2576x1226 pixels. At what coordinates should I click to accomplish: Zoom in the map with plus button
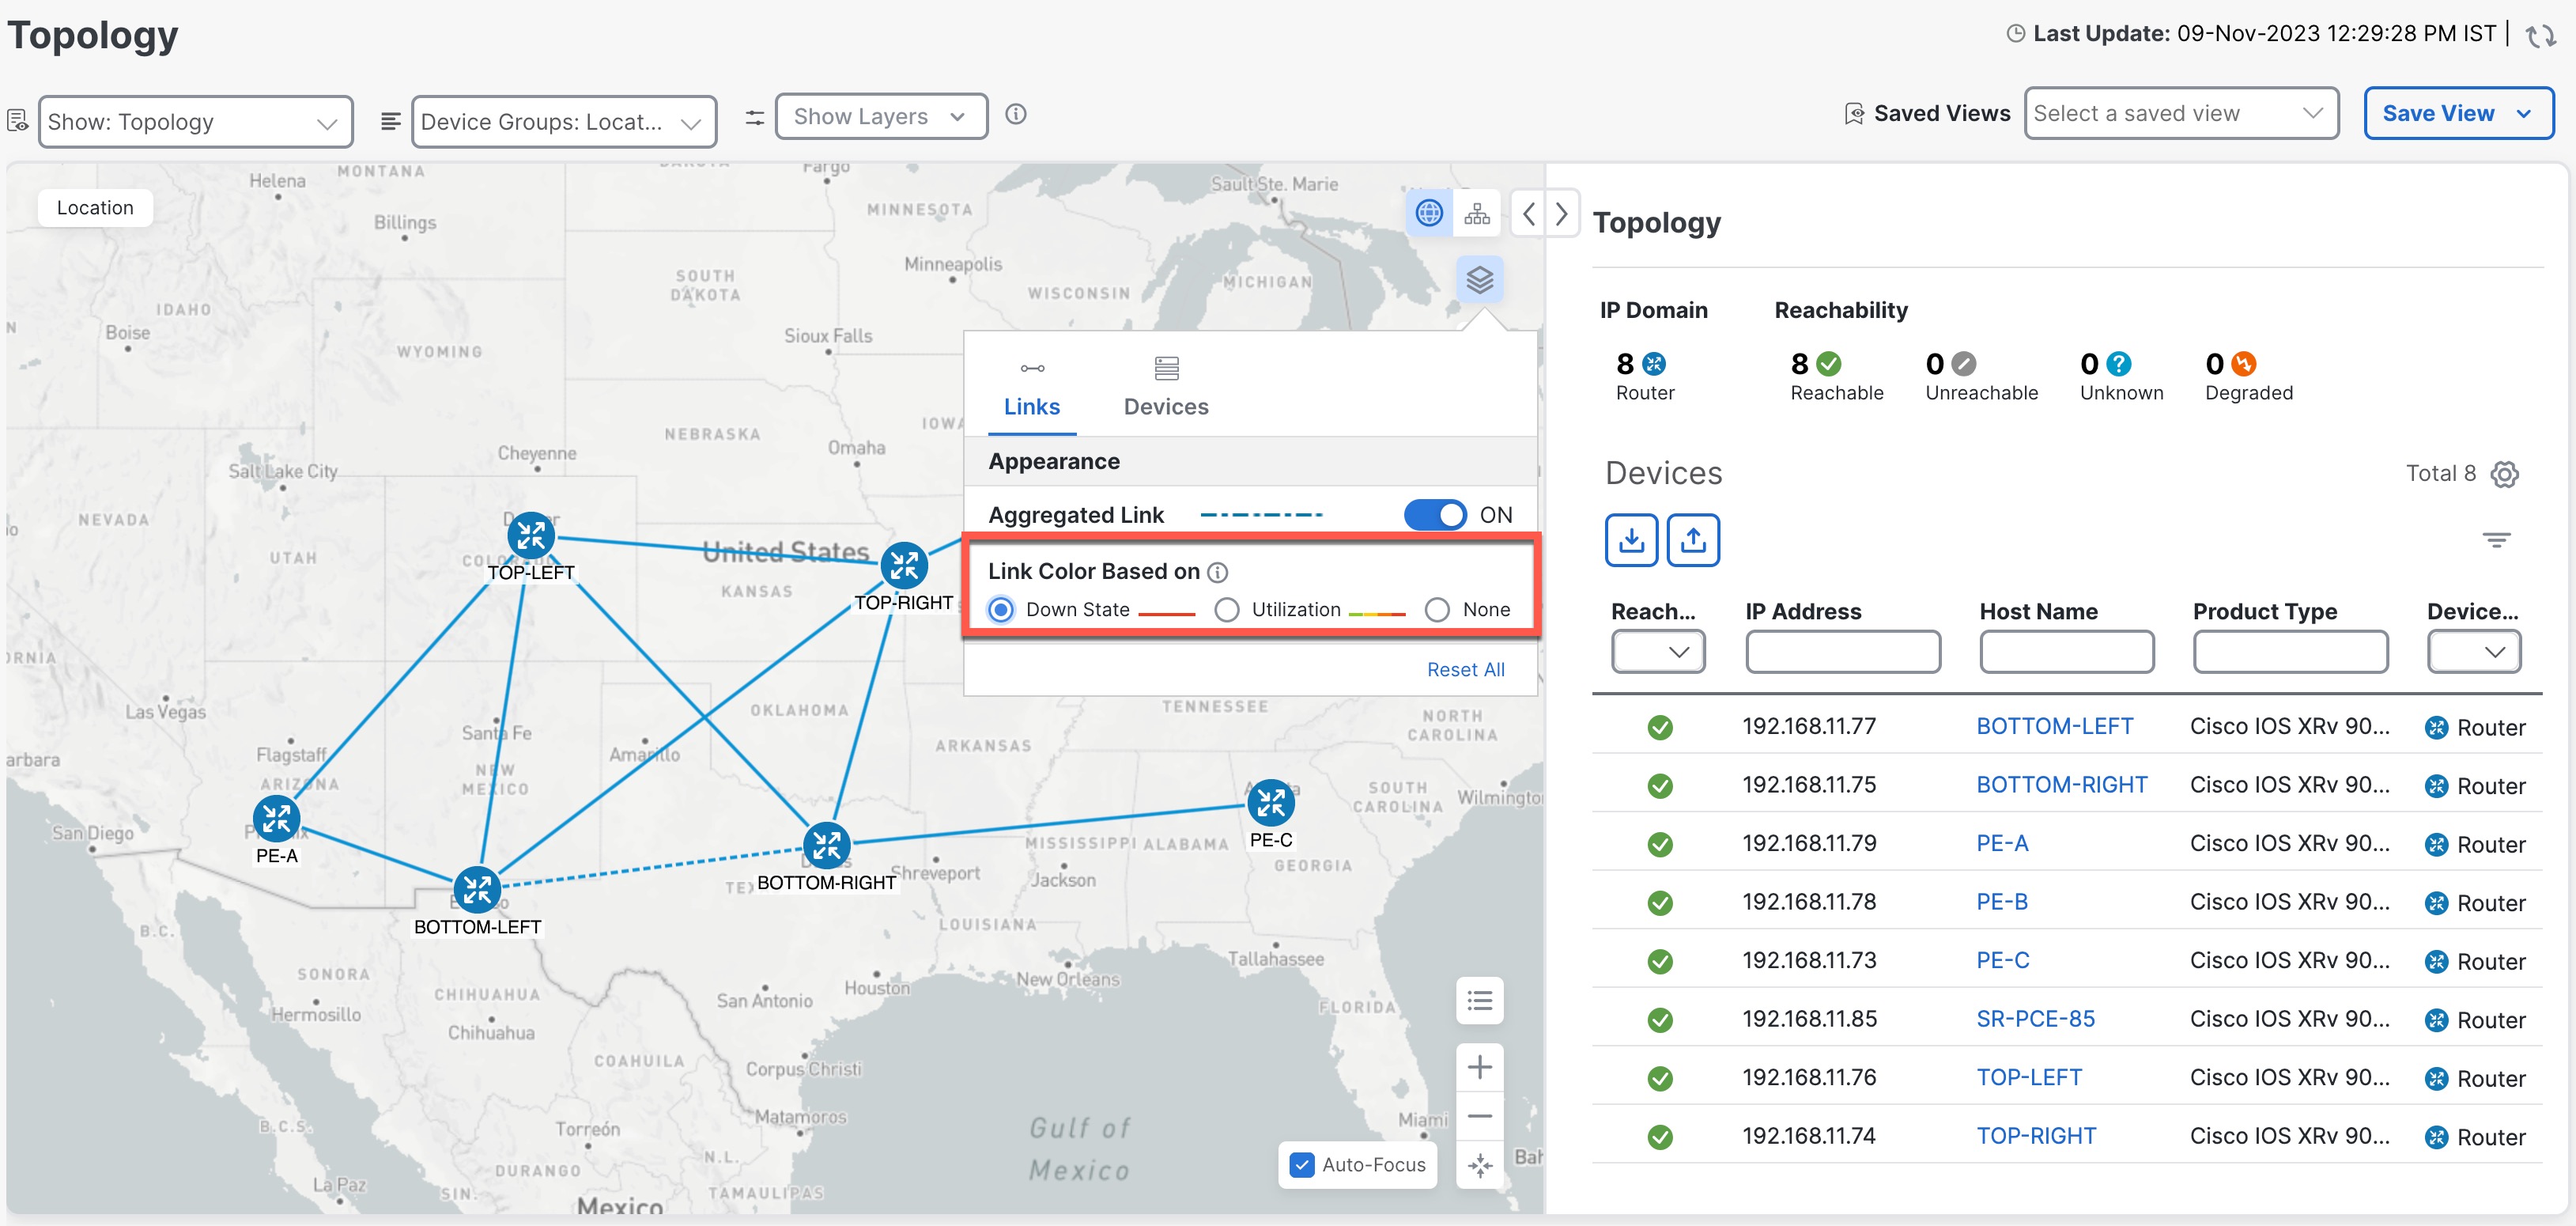tap(1479, 1067)
